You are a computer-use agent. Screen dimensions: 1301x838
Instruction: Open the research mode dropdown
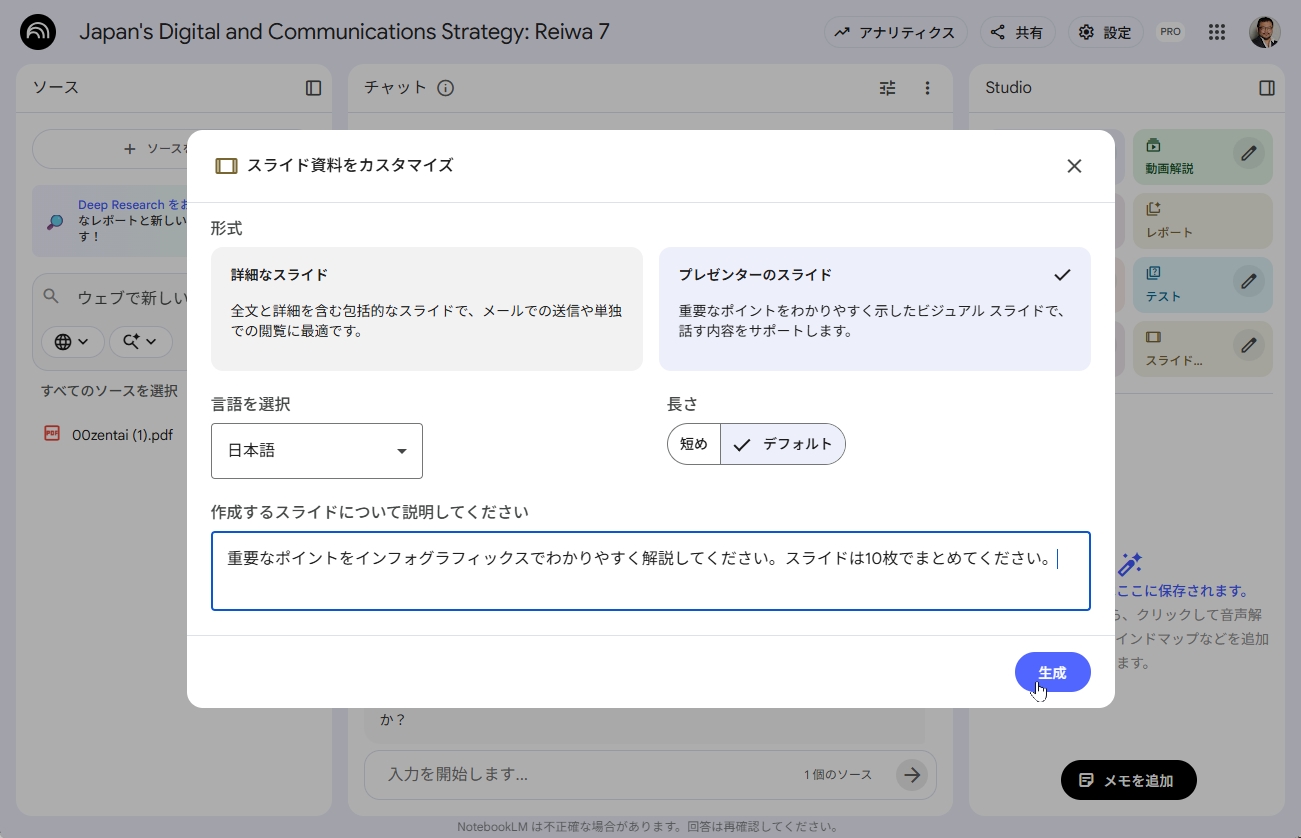tap(141, 342)
